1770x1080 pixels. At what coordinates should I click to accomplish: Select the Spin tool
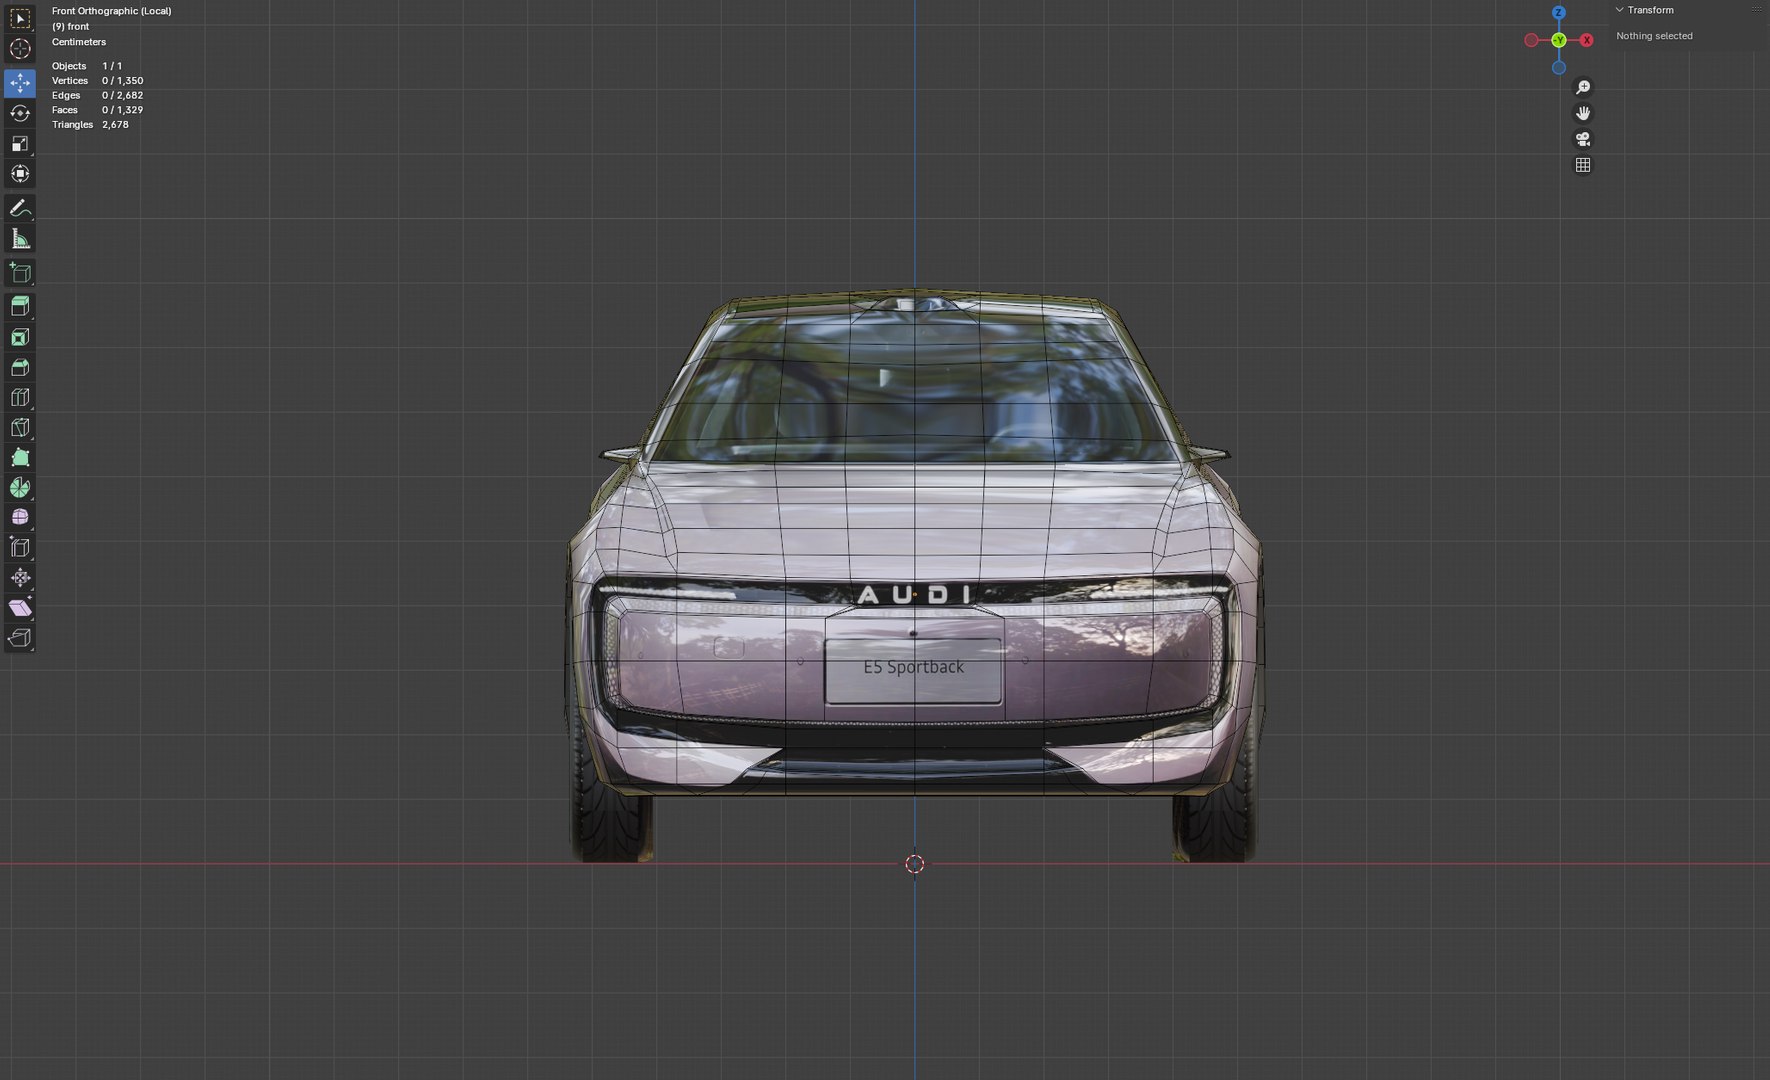click(20, 487)
